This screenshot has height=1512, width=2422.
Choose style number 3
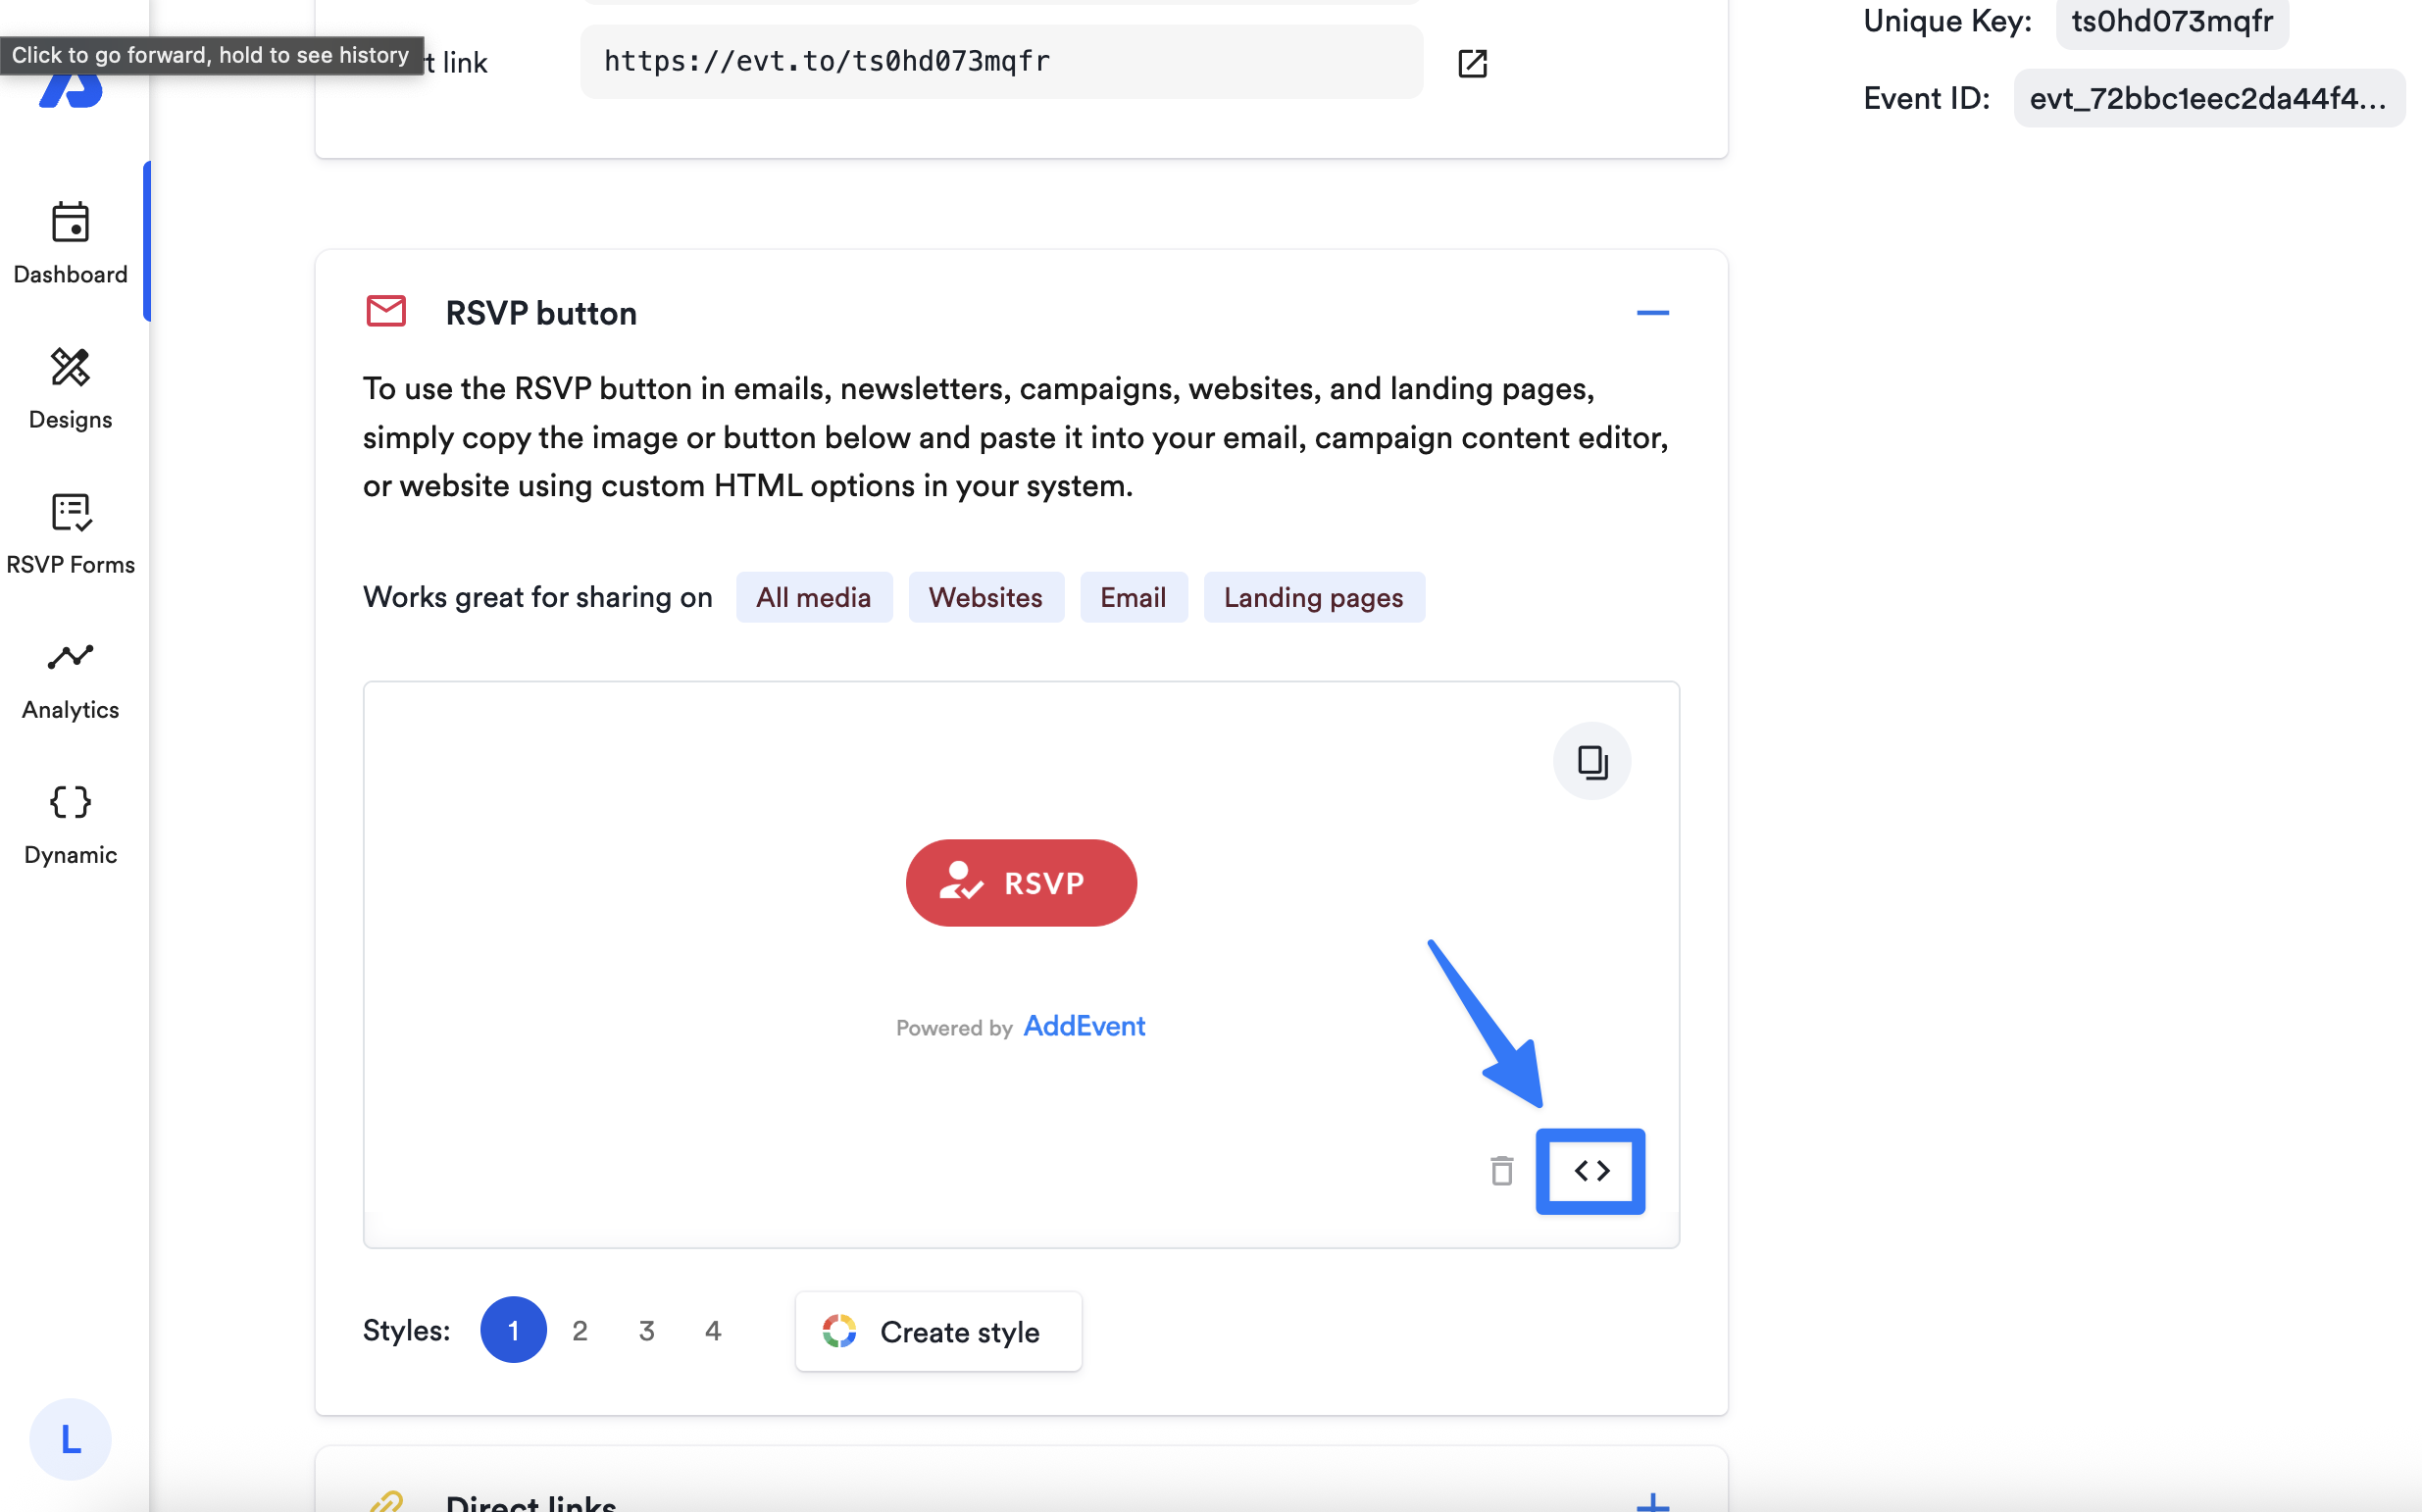(x=646, y=1330)
